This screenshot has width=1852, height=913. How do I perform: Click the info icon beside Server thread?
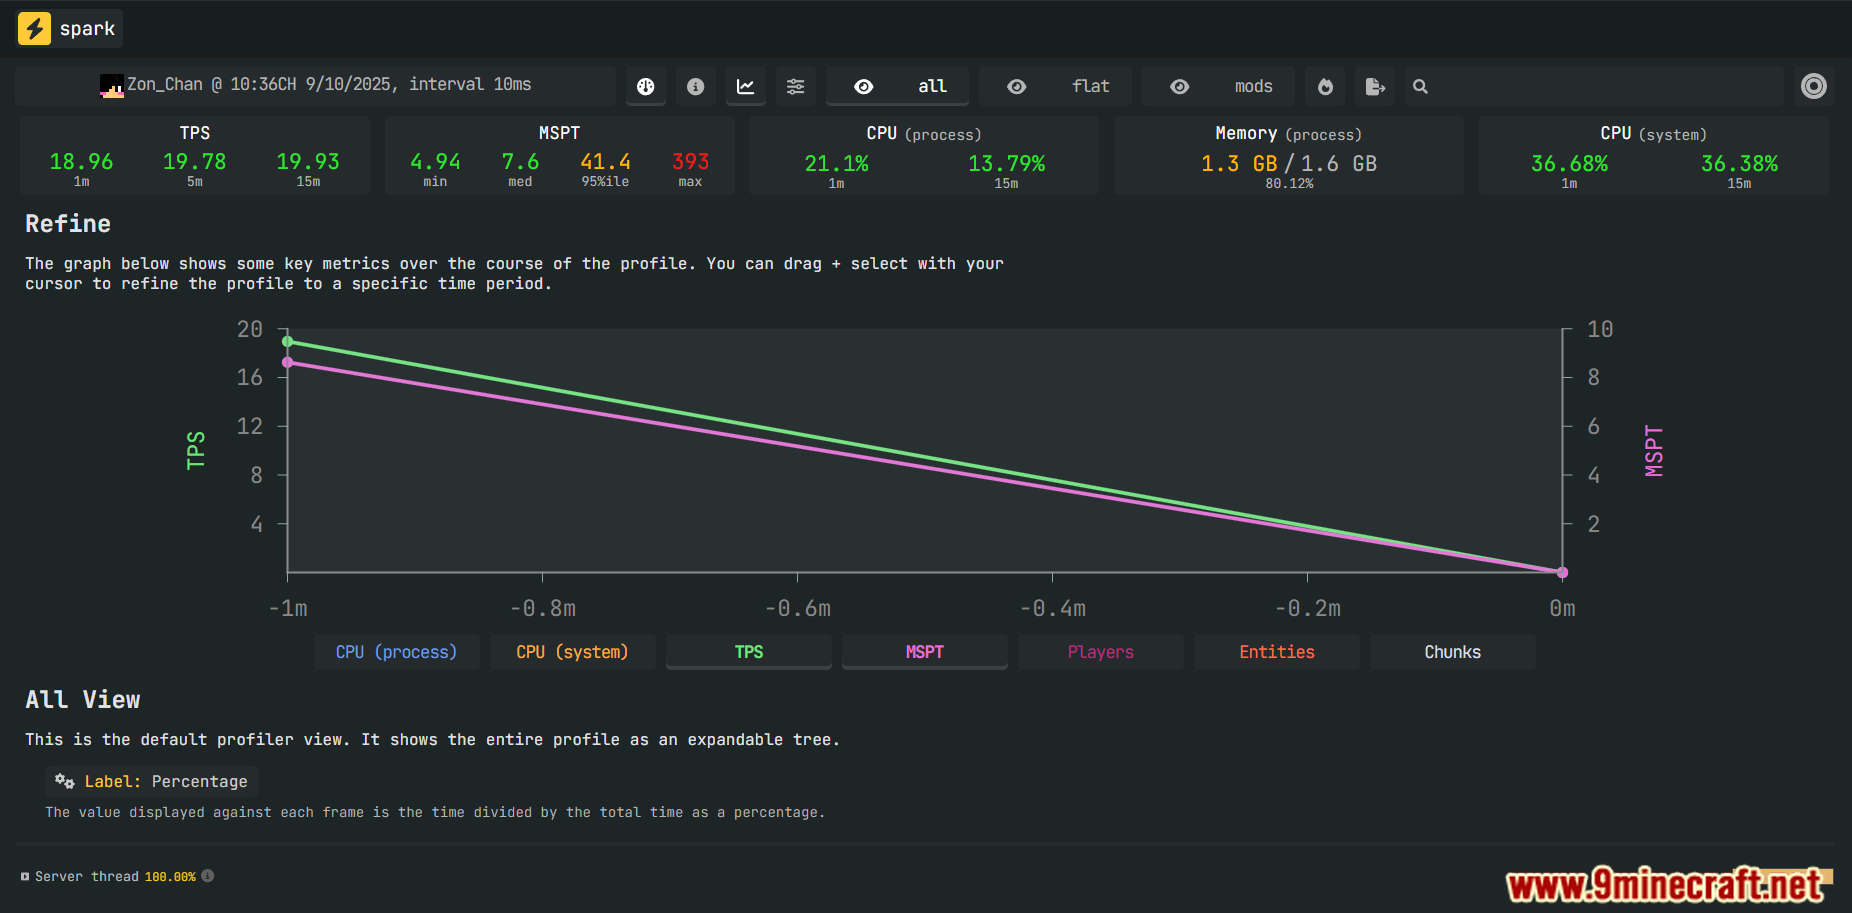(x=208, y=876)
